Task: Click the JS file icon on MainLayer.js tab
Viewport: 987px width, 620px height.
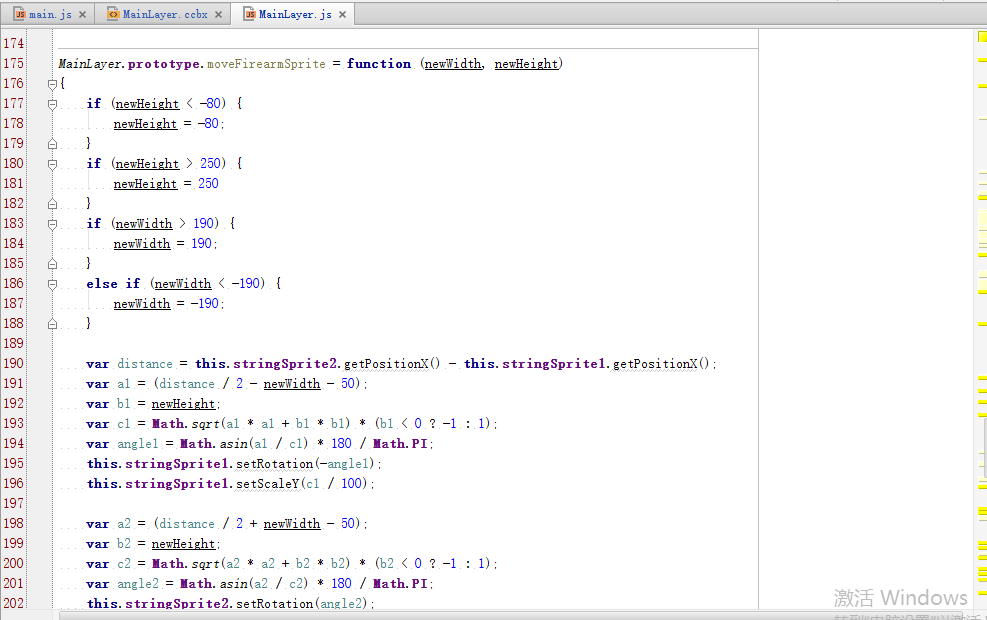Action: [x=250, y=14]
